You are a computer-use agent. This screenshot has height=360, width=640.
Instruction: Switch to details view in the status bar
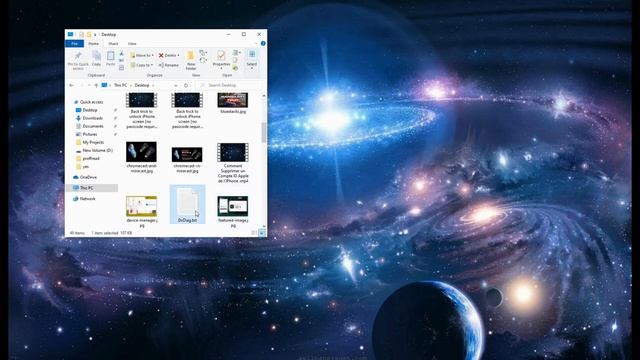click(254, 233)
